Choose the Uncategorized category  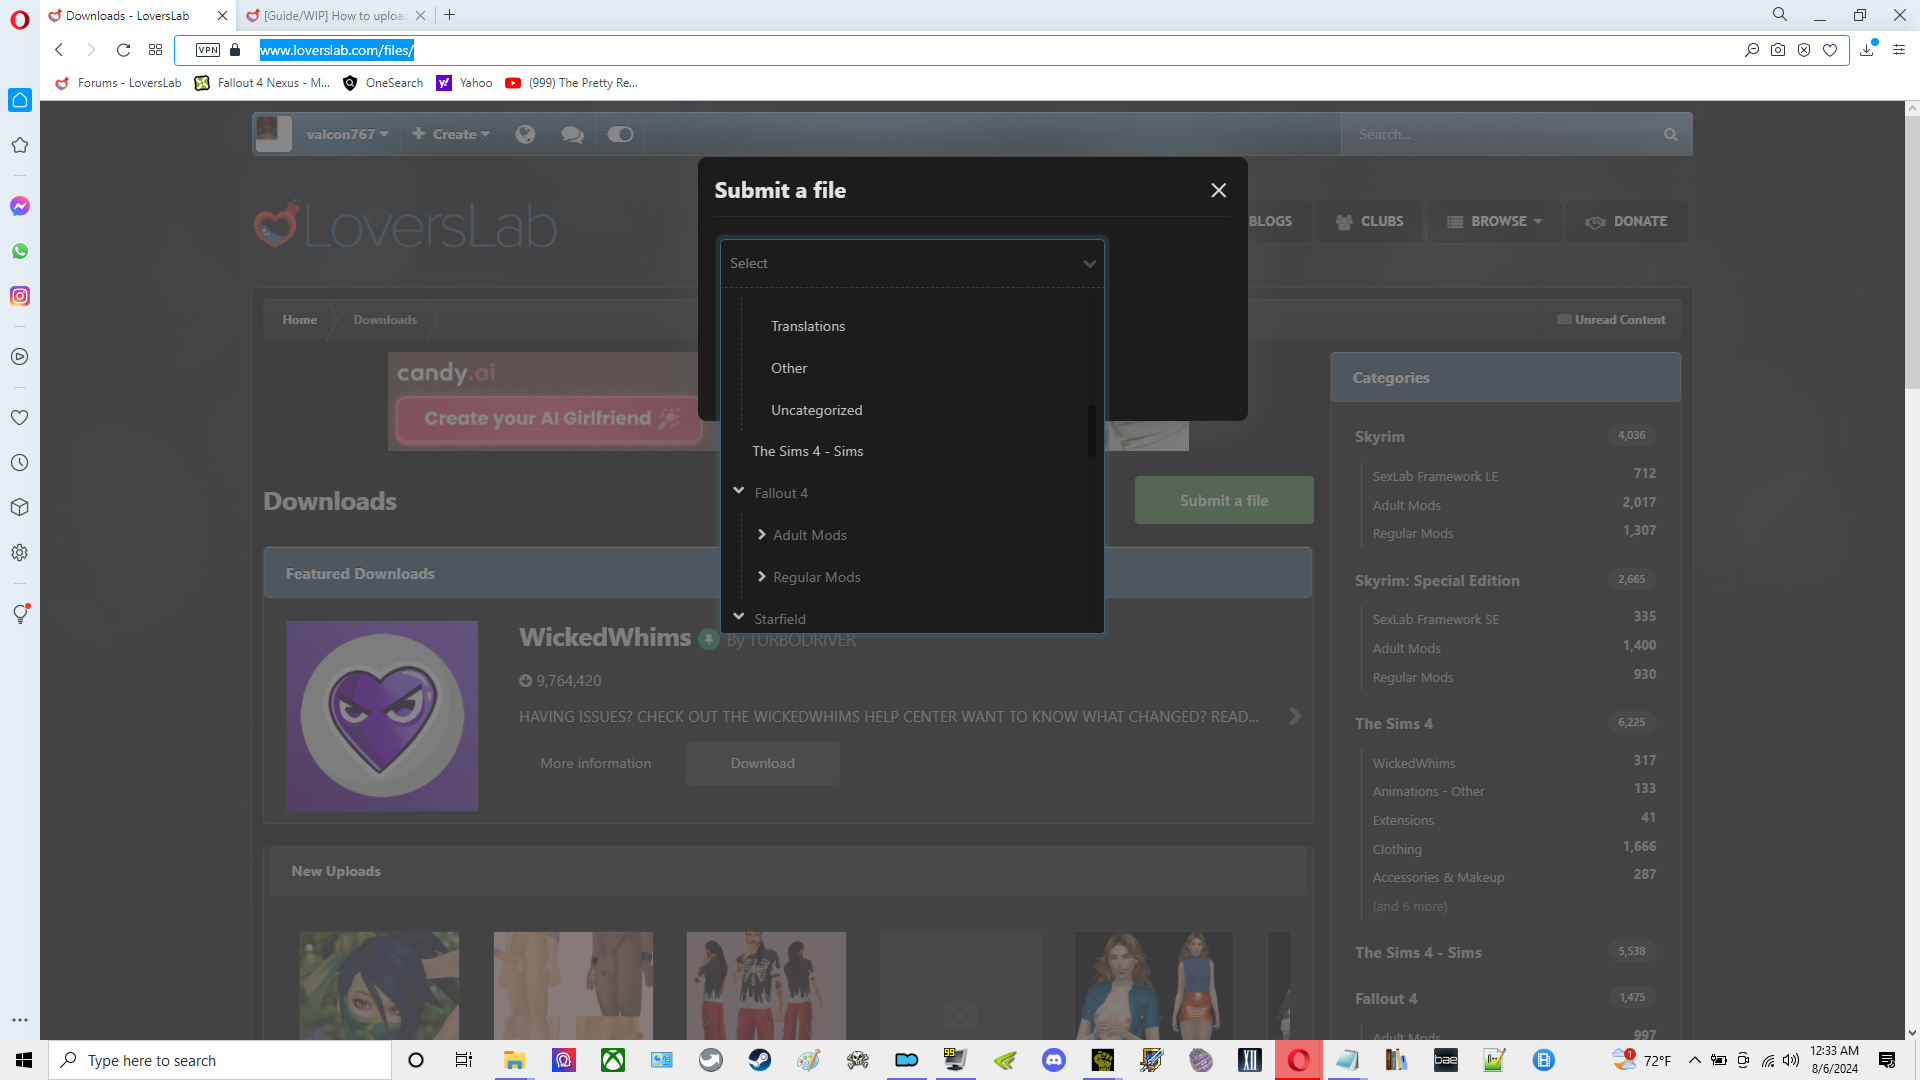816,410
